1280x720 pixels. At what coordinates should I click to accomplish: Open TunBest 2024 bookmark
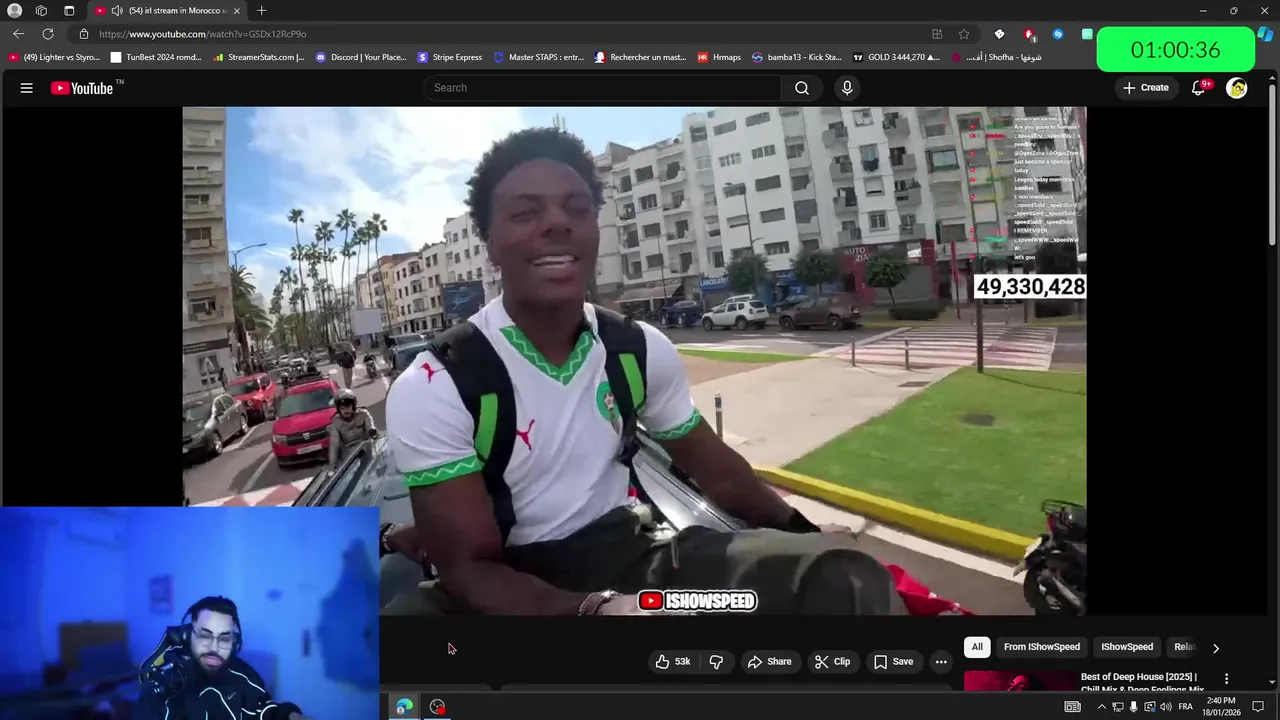[157, 57]
